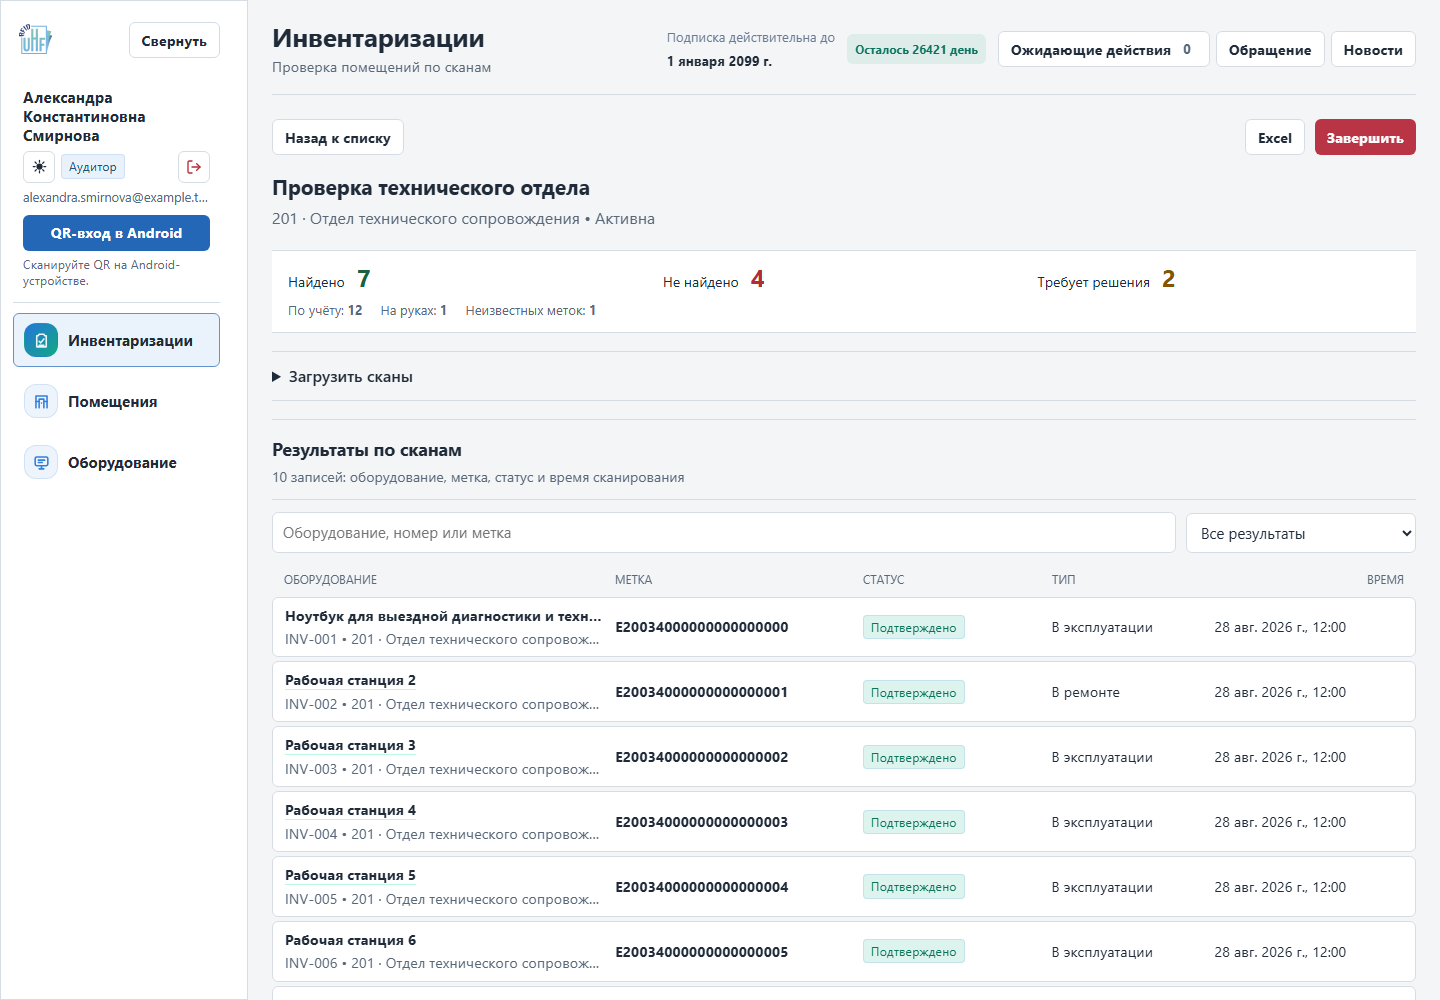
Task: Click the Подтверждено status for Рабочая станция 3
Action: click(914, 757)
